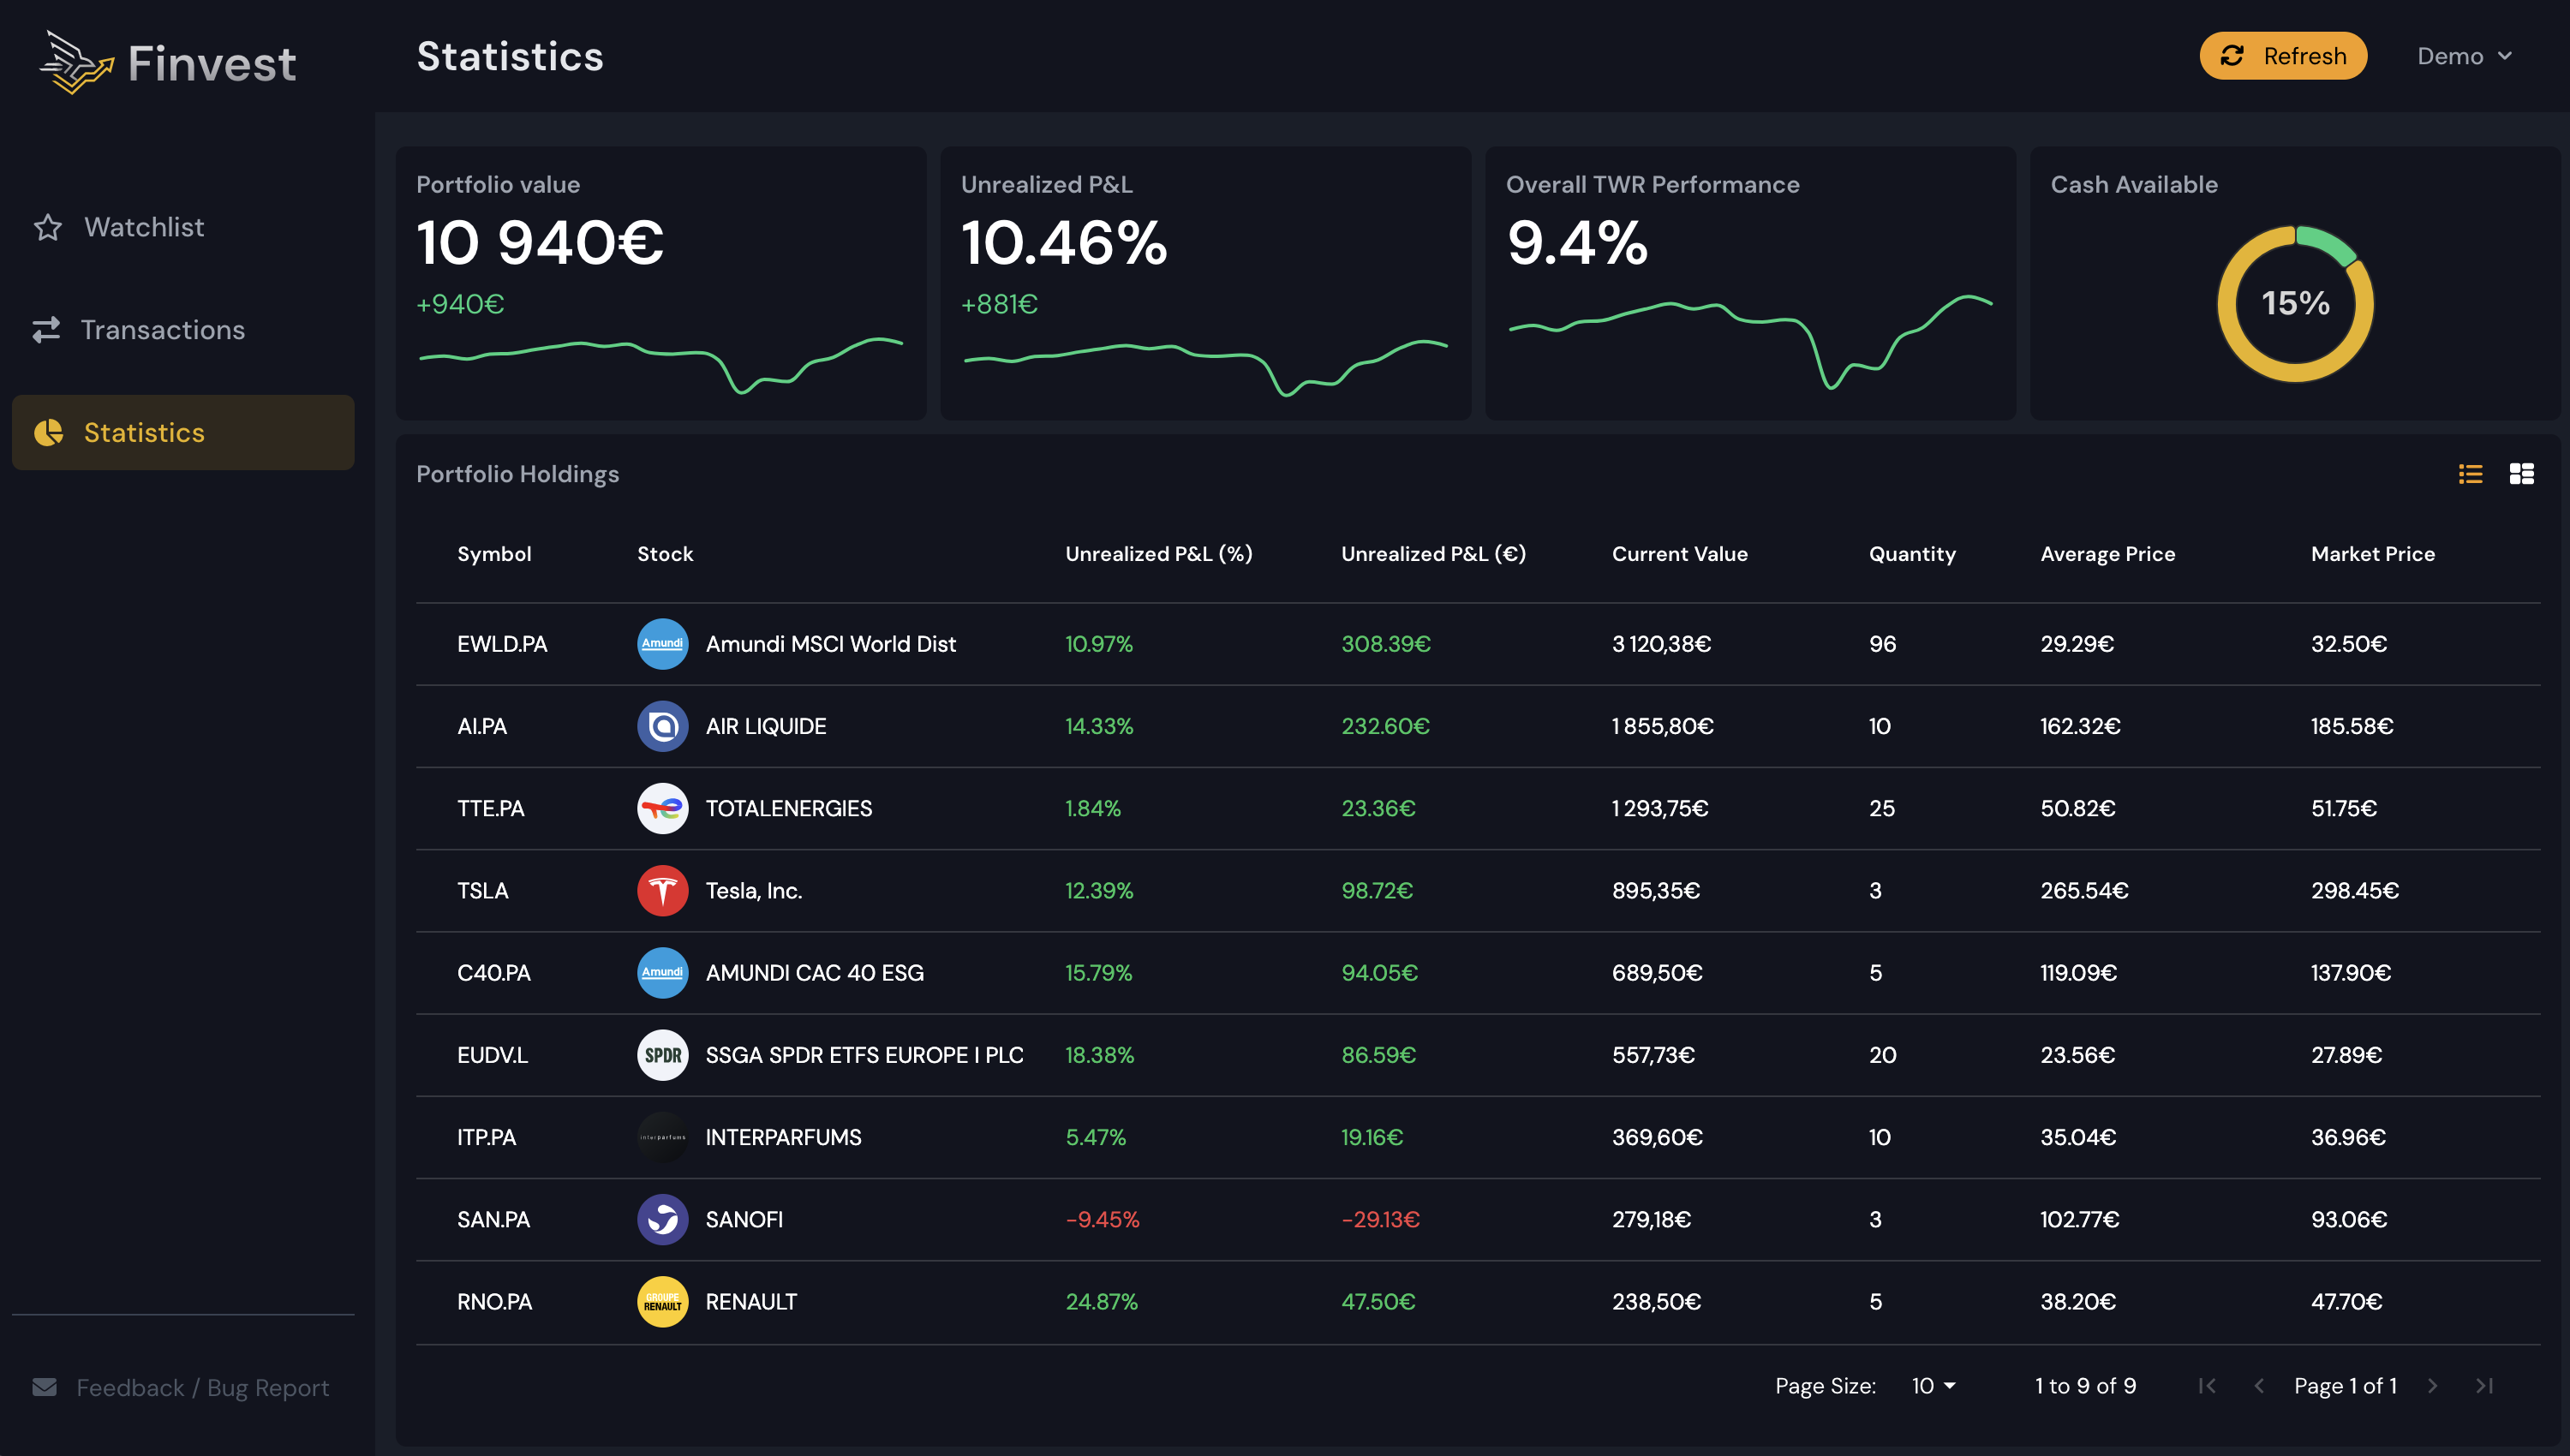The image size is (2570, 1456).
Task: Click the Amundi logo for MSCI World Dist
Action: 663,644
